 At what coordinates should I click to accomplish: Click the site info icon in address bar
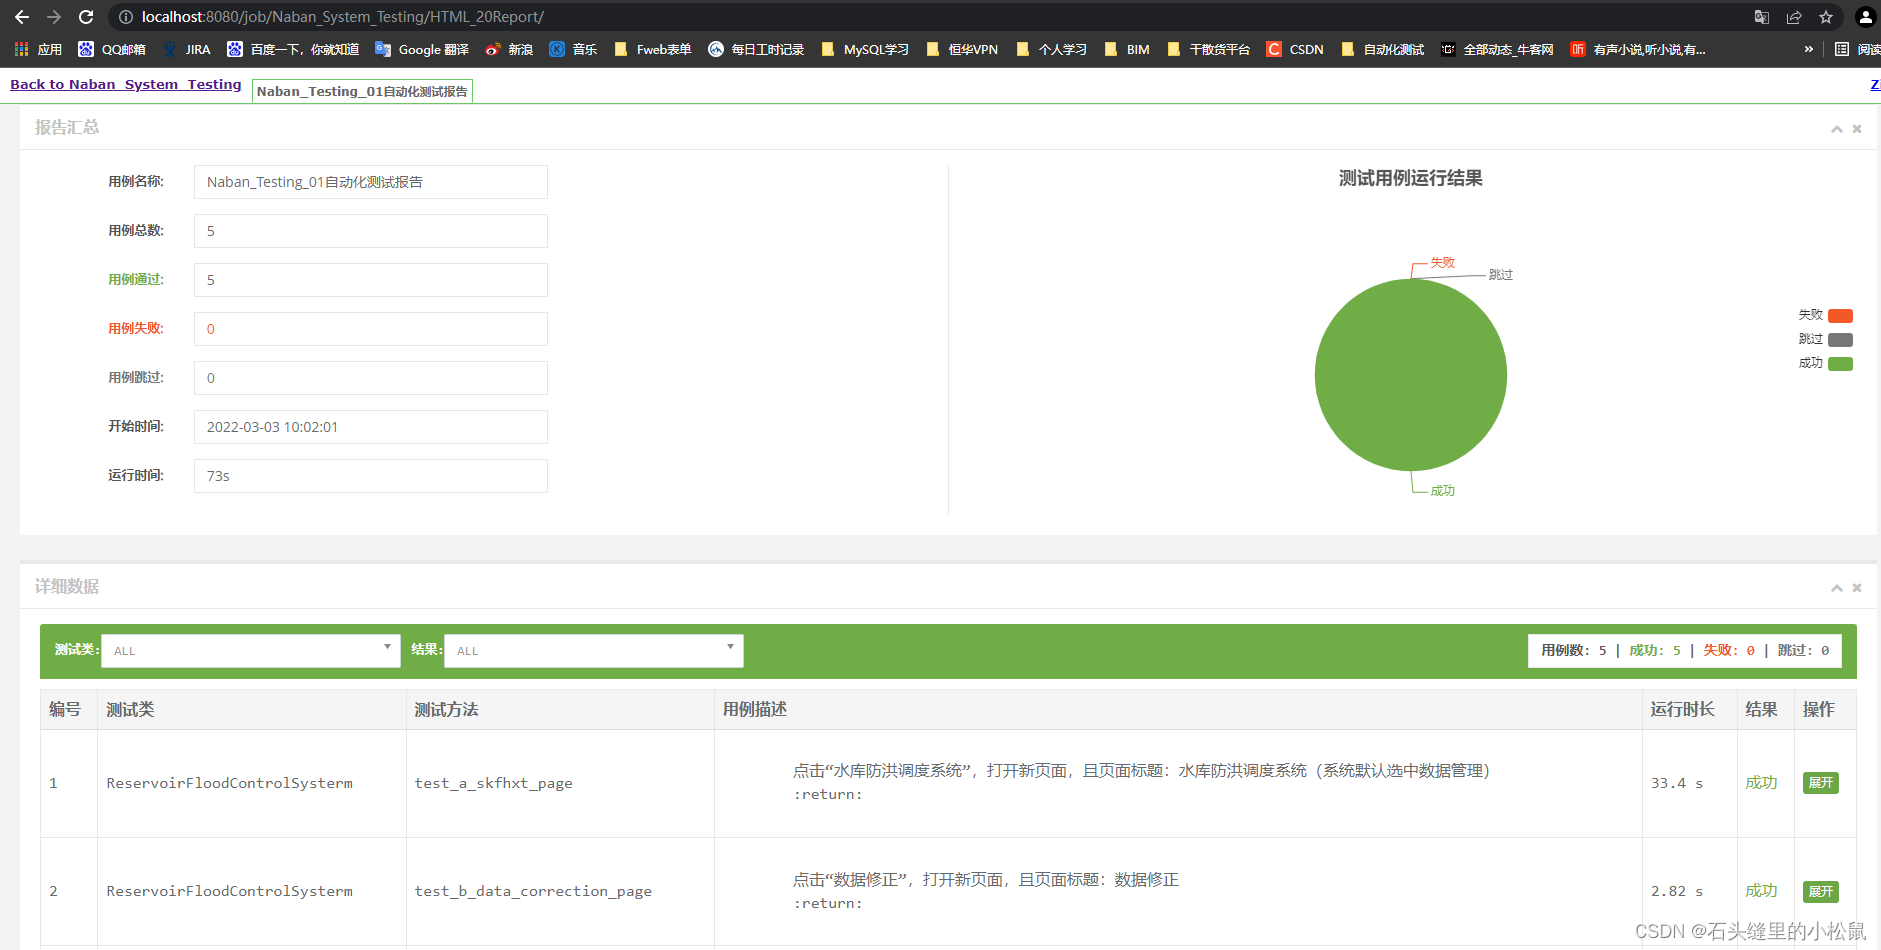(126, 17)
